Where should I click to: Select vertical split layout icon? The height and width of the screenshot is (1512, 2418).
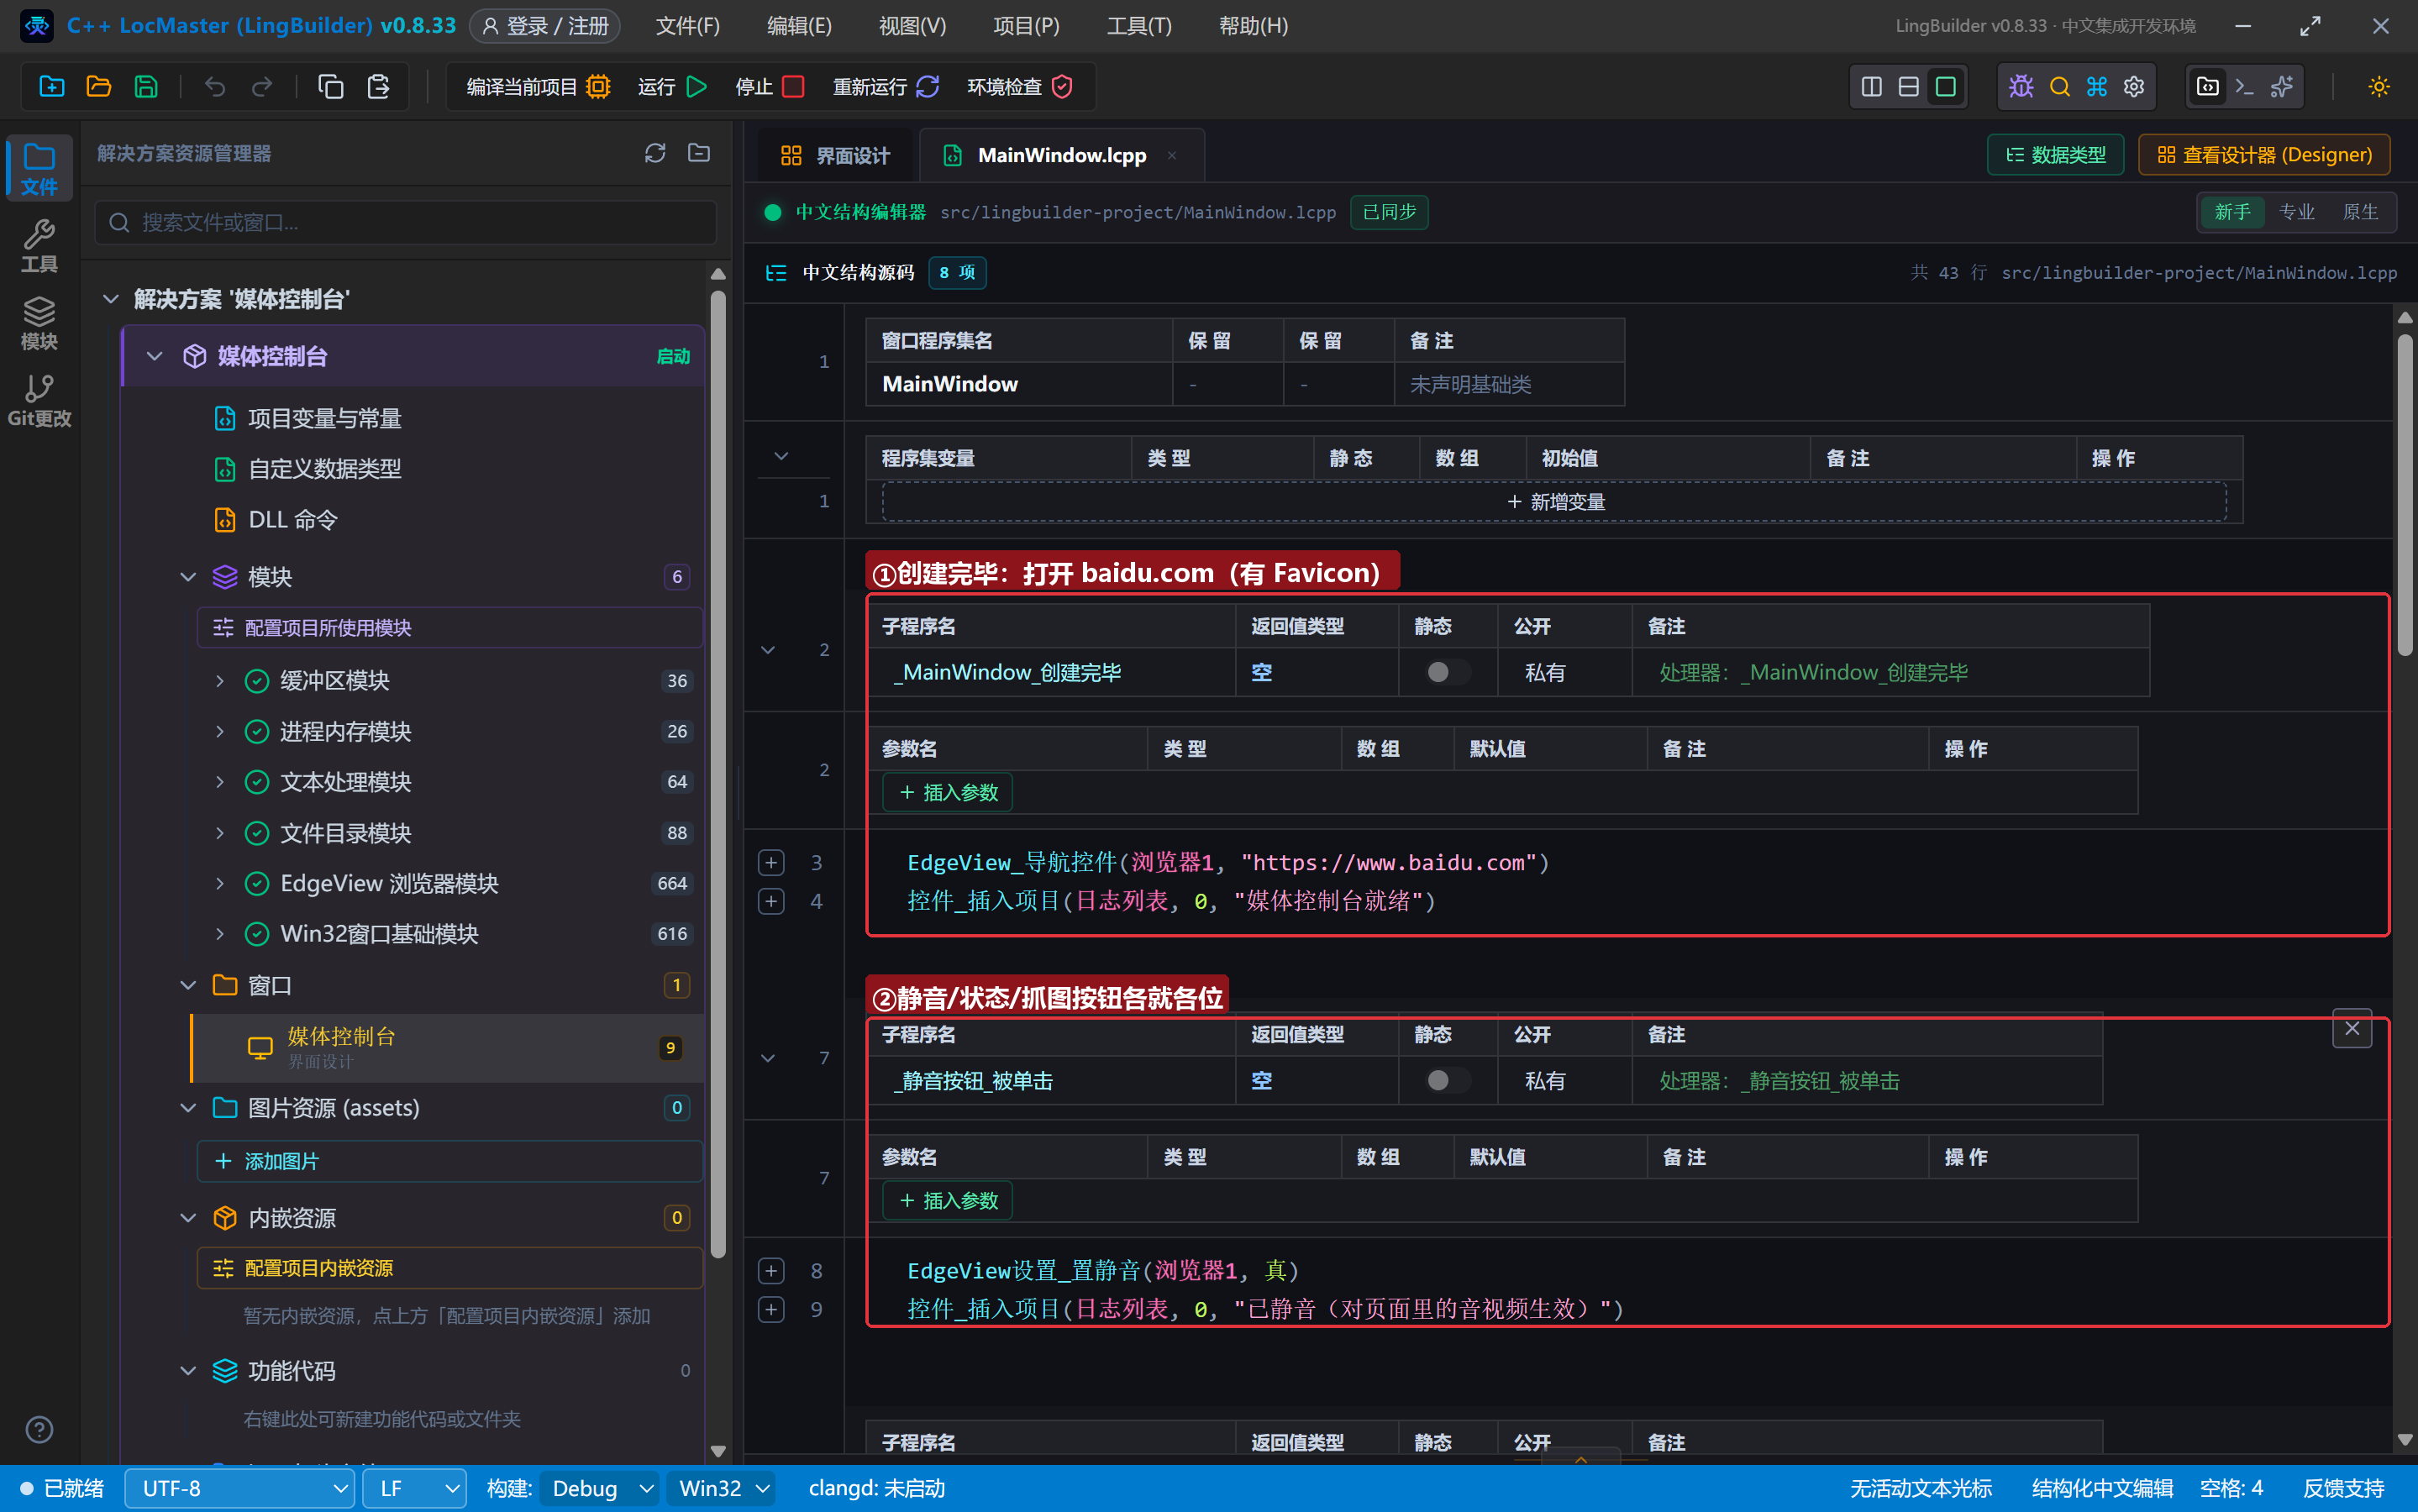coord(1871,87)
